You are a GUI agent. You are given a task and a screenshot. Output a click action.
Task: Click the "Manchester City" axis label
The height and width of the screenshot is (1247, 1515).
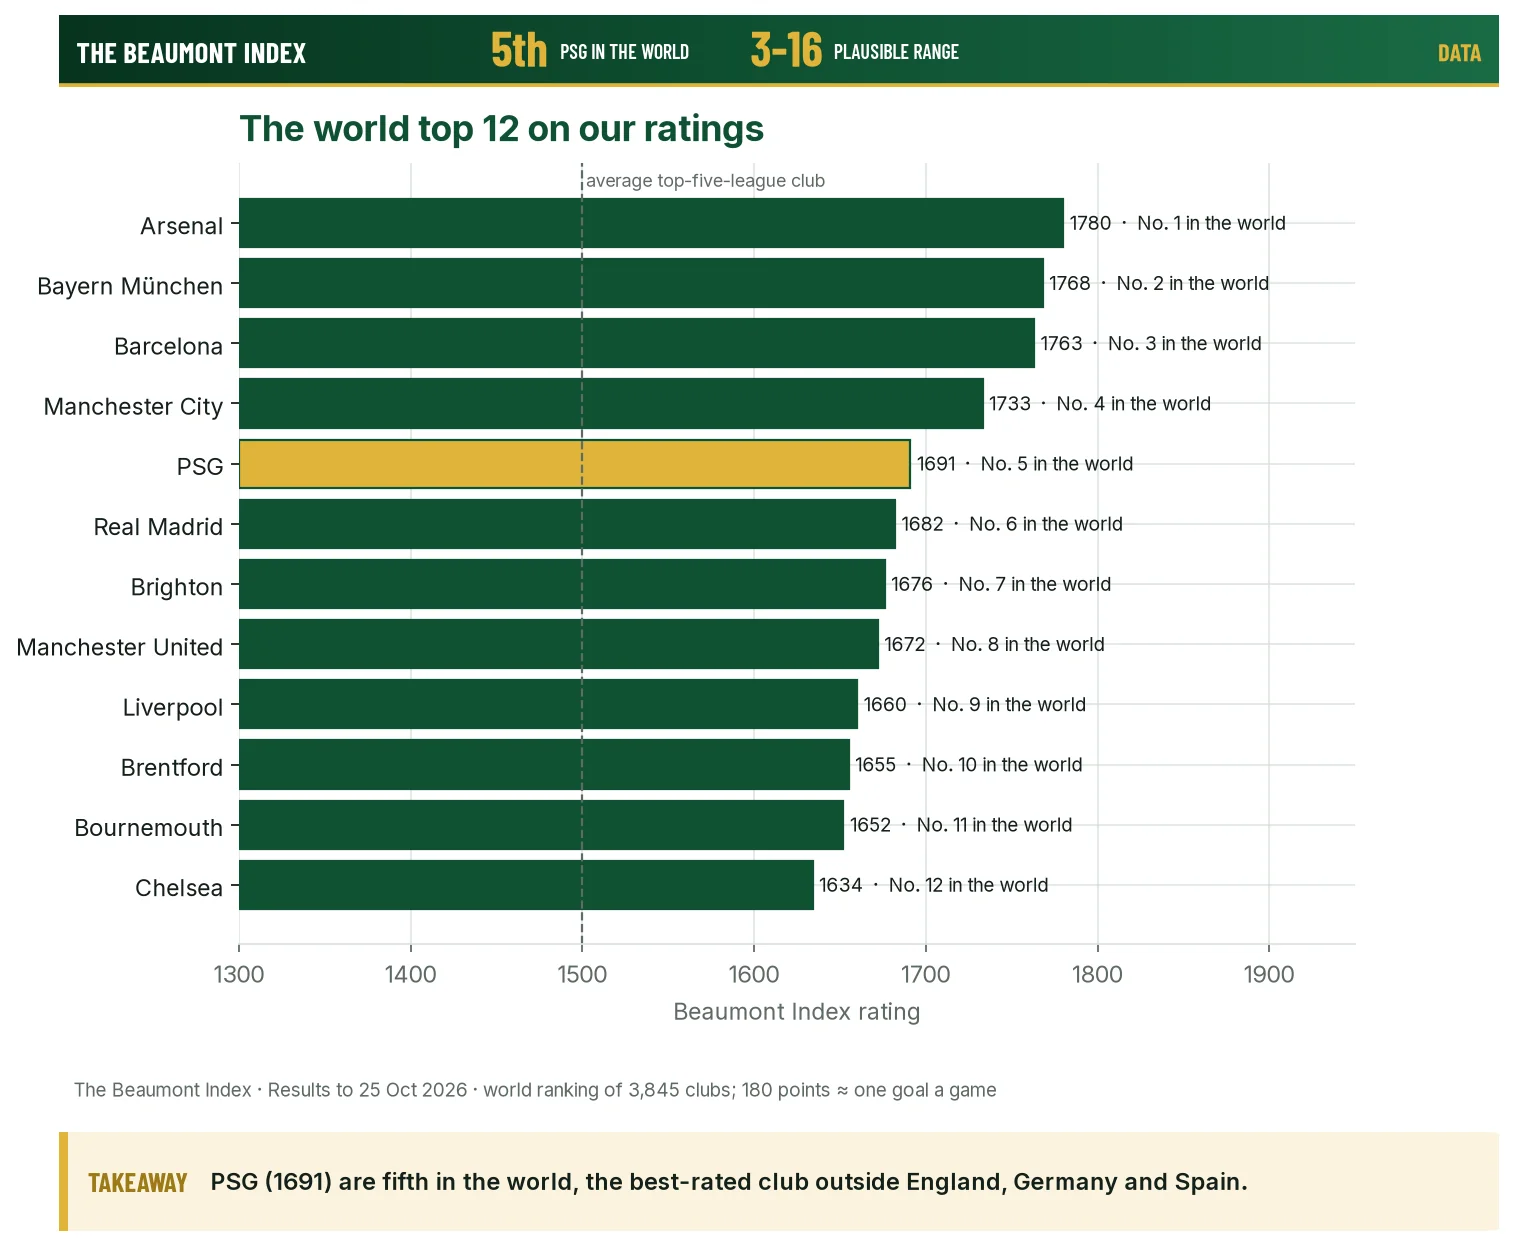(133, 406)
